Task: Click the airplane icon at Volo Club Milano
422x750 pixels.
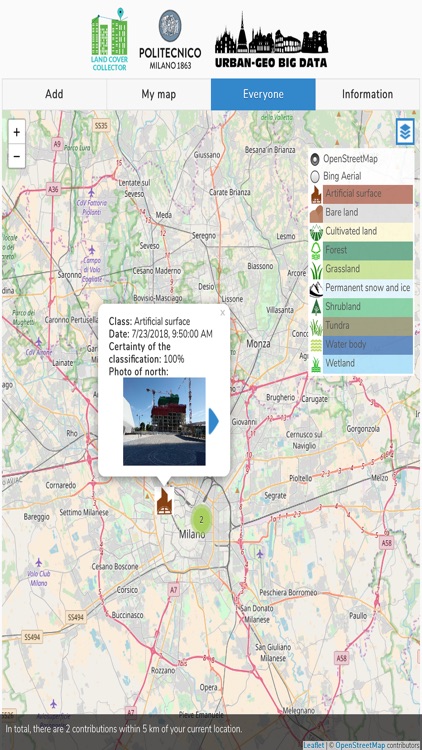Action: 39,562
